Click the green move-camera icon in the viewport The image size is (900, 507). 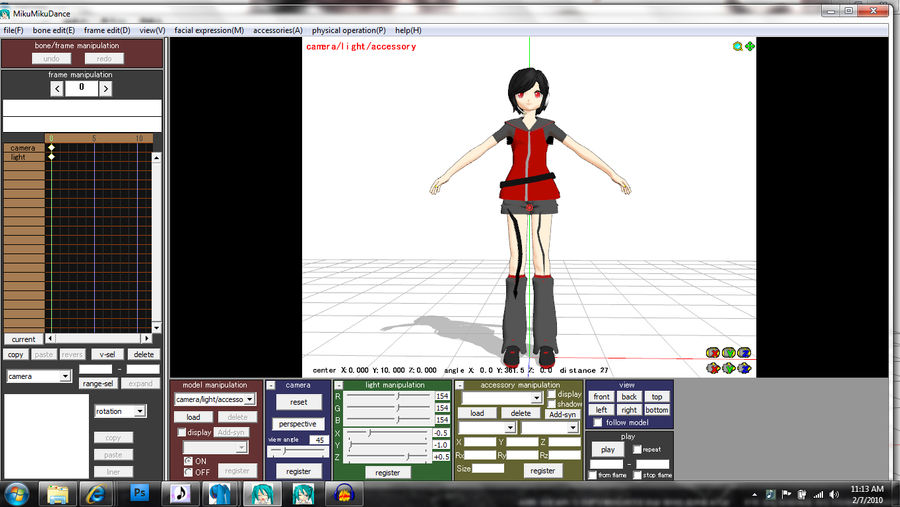750,47
